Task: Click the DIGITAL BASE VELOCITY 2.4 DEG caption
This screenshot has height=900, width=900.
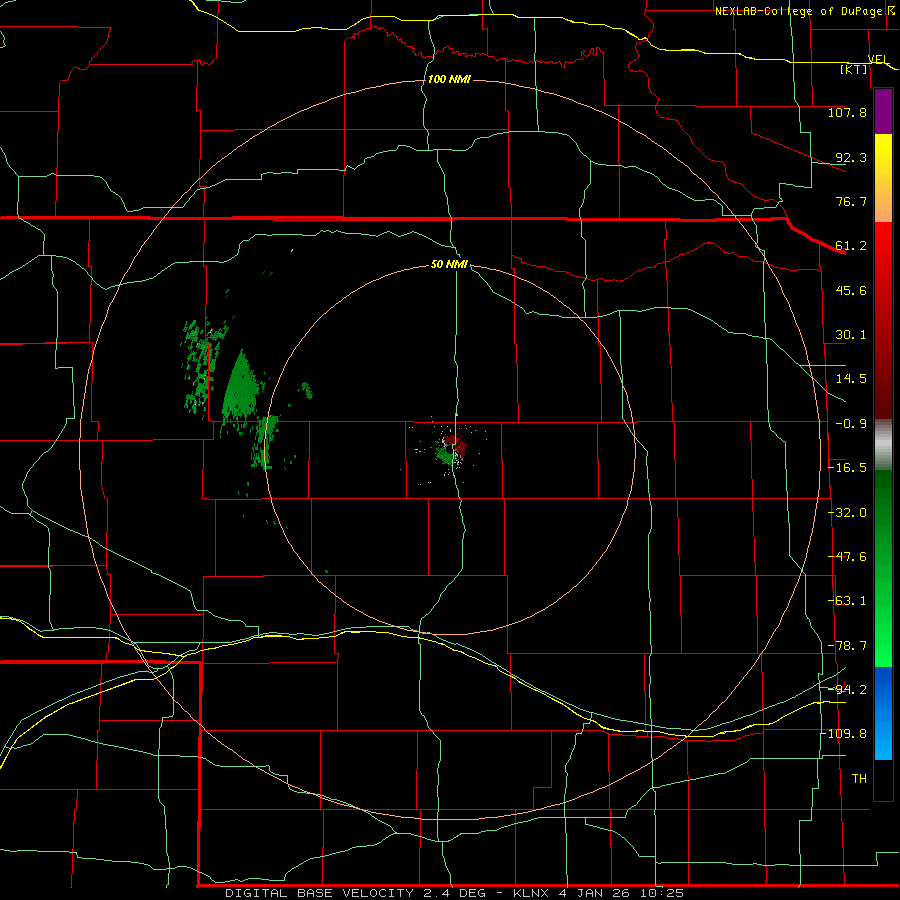Action: pyautogui.click(x=355, y=893)
